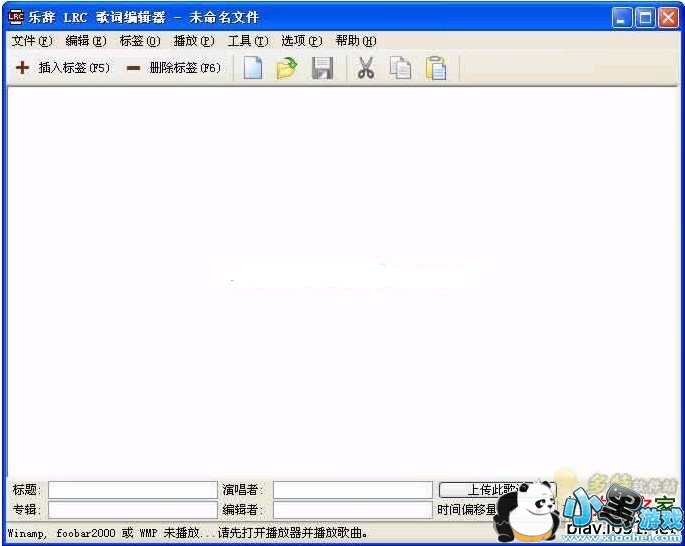Click the LRC app icon in the title bar
Image resolution: width=685 pixels, height=546 pixels.
(15, 17)
